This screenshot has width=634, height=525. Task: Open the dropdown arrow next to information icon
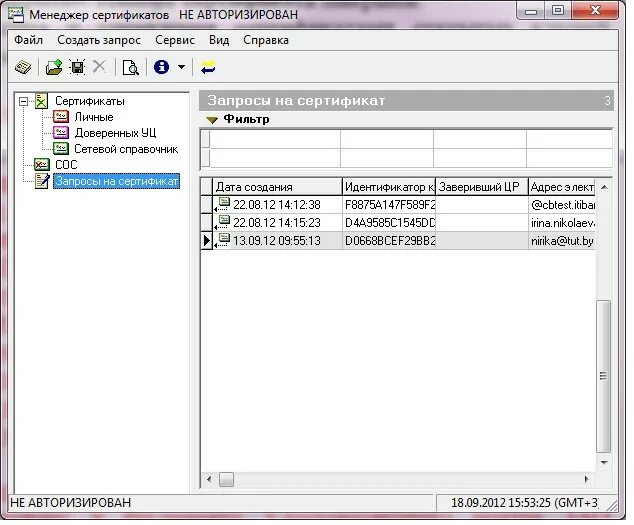coord(182,67)
